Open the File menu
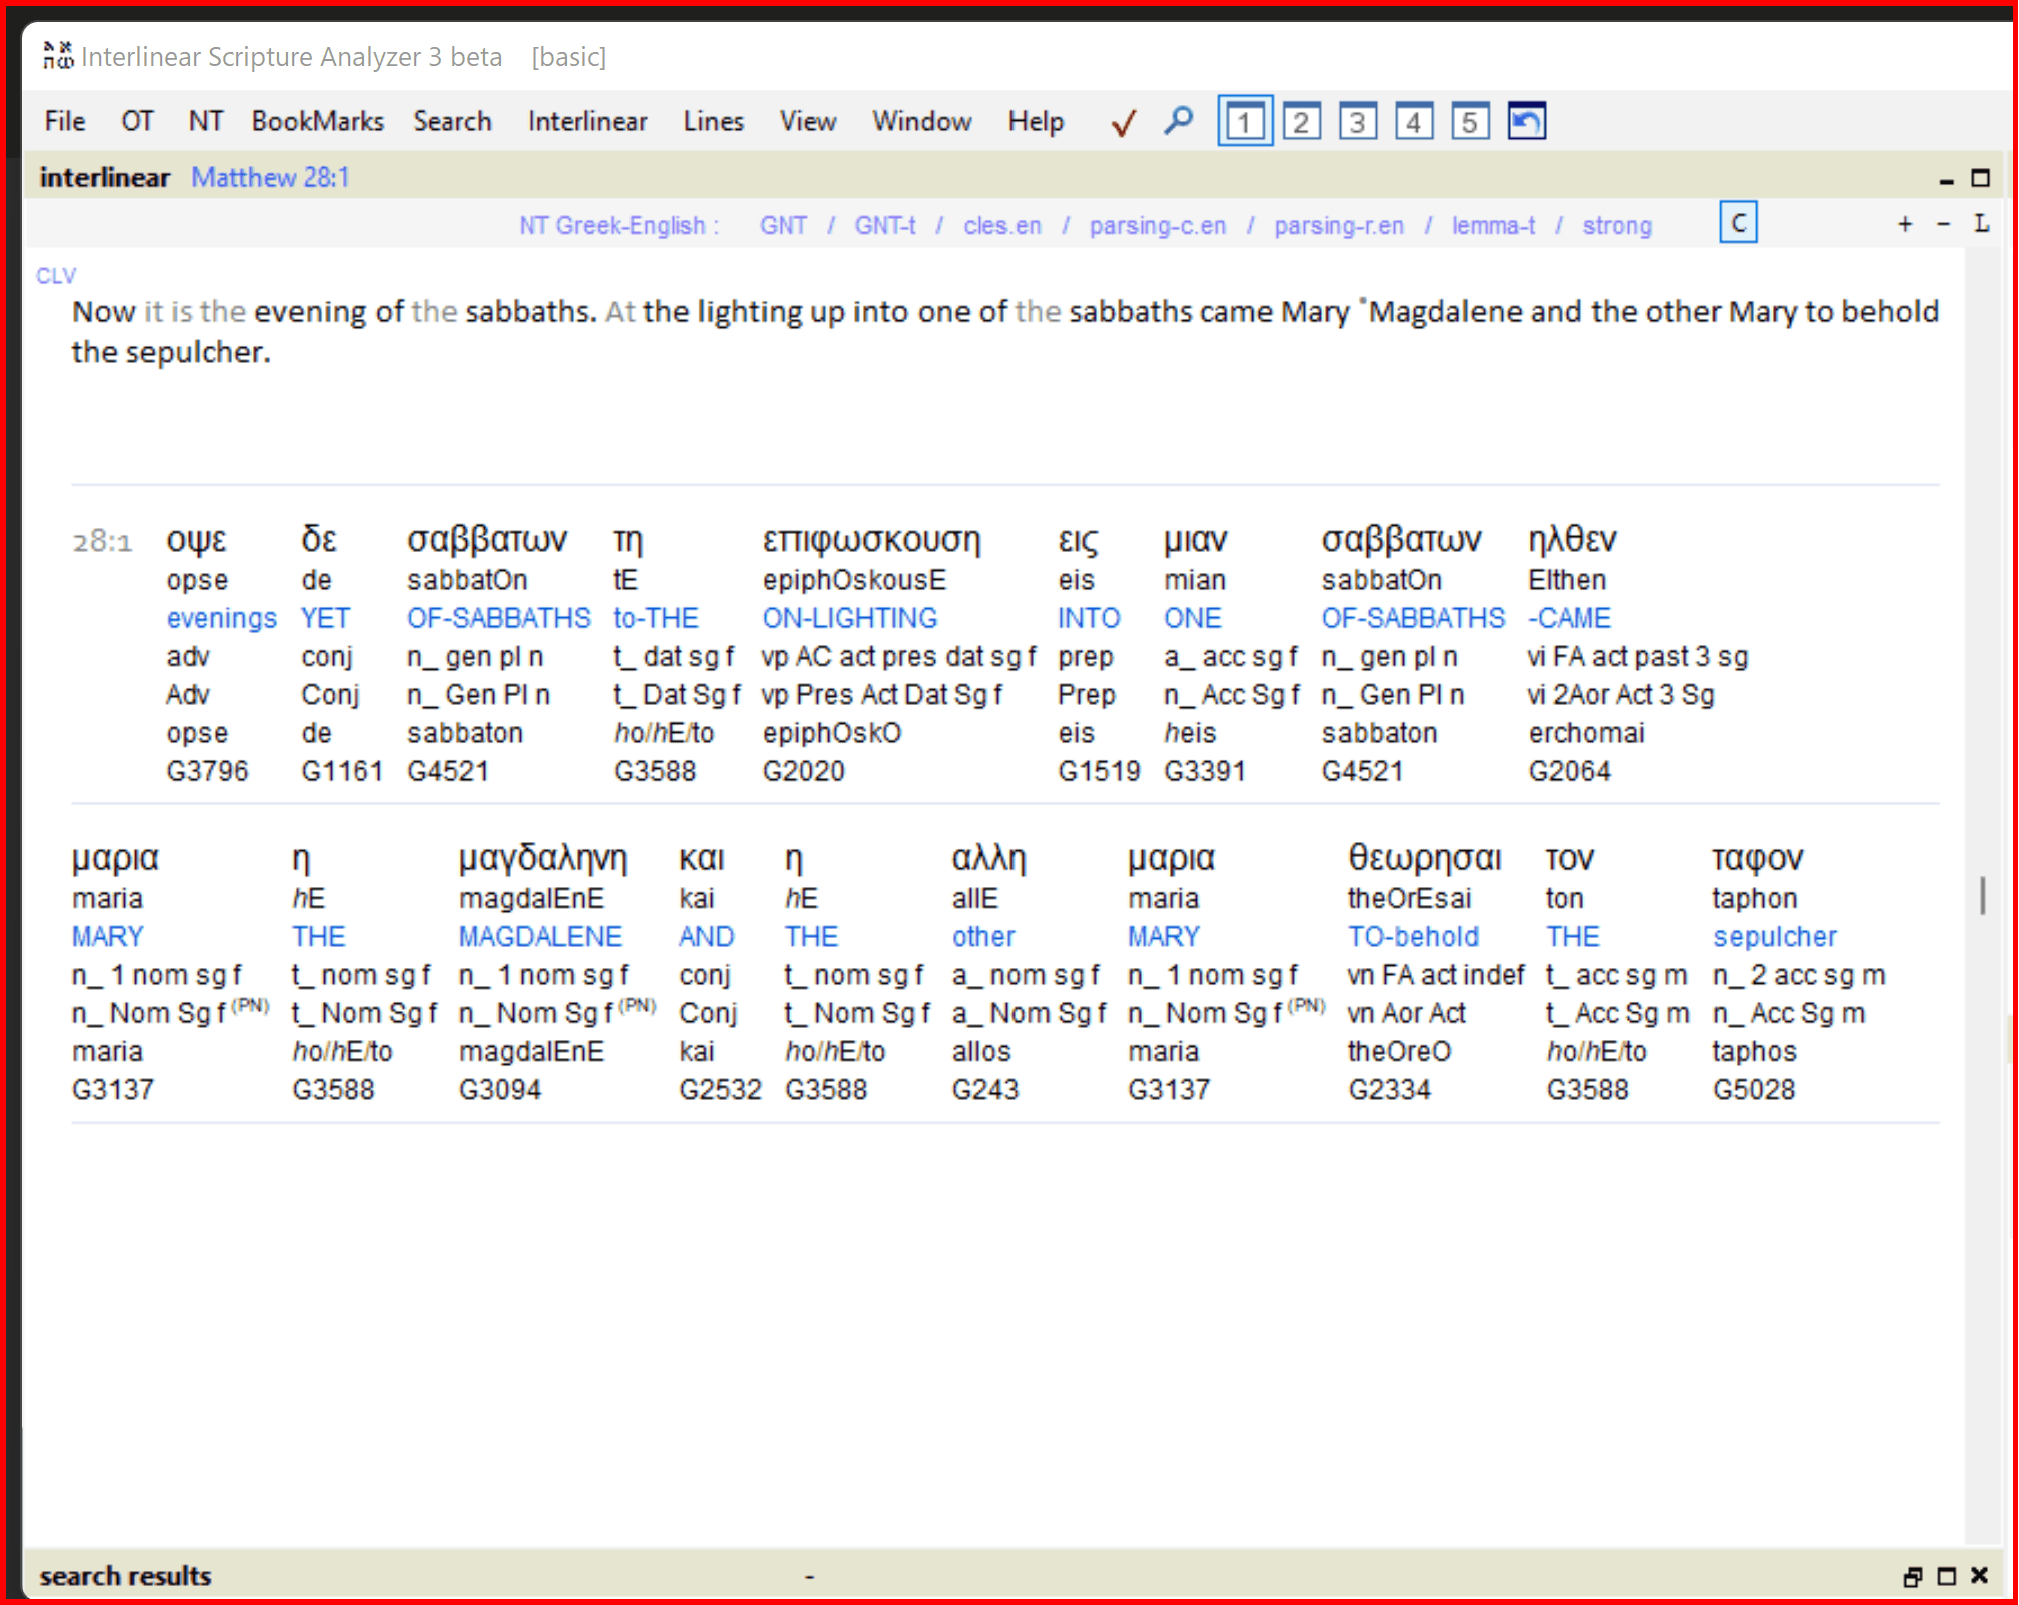Viewport: 2019px width, 1605px height. [65, 121]
